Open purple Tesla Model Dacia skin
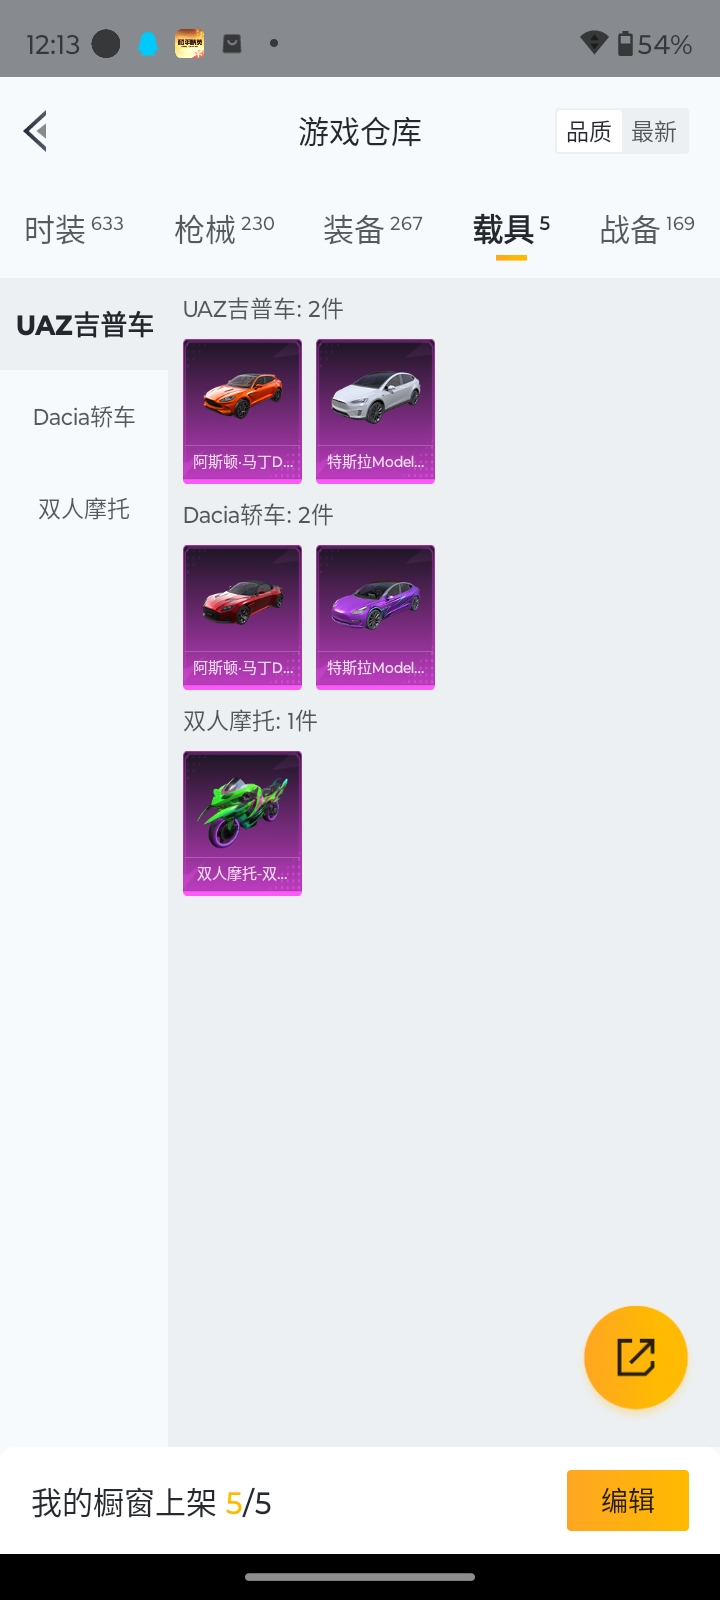The height and width of the screenshot is (1600, 720). tap(375, 617)
